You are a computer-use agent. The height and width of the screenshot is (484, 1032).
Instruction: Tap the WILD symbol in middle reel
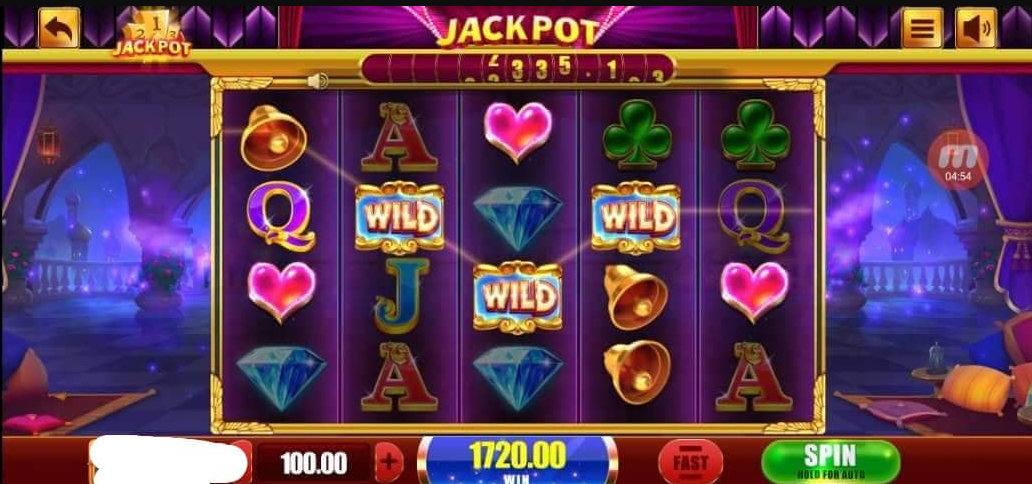pos(518,297)
